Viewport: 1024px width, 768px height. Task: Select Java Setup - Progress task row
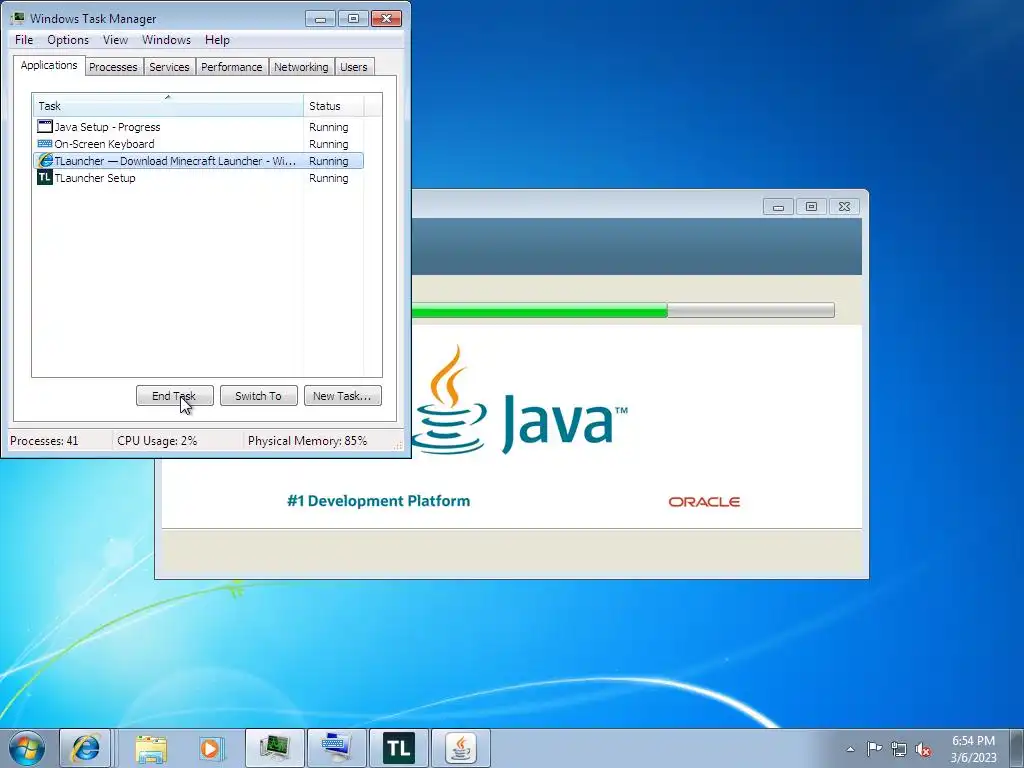[198, 127]
